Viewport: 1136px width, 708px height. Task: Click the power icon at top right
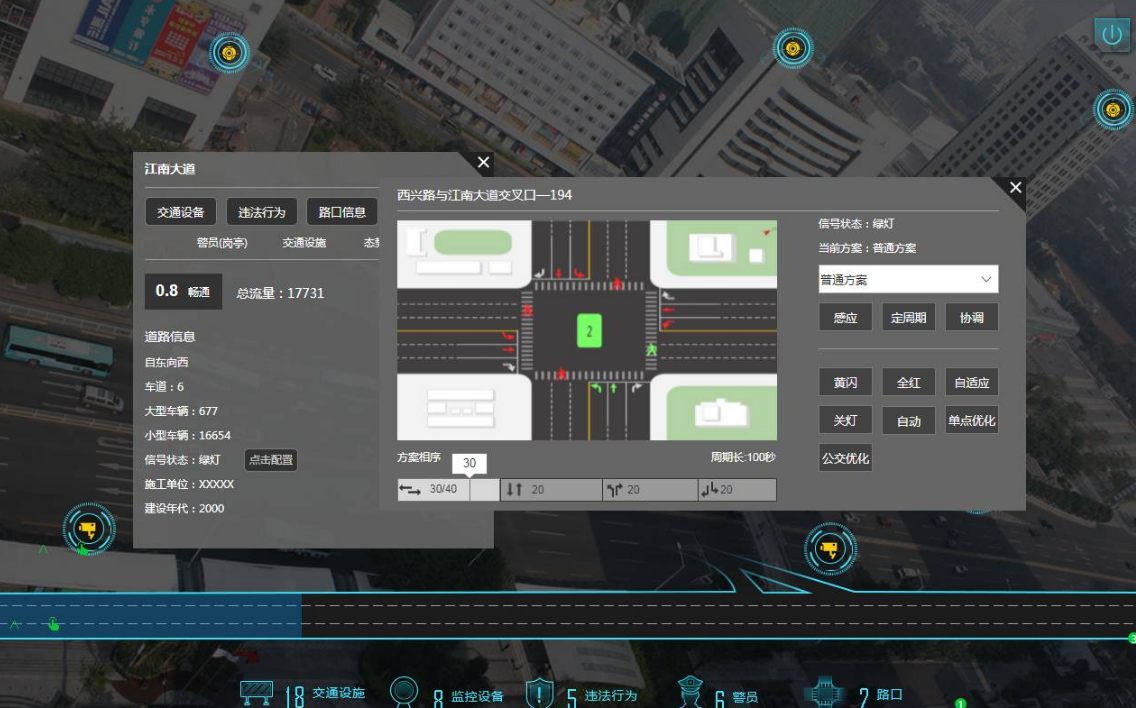1111,34
